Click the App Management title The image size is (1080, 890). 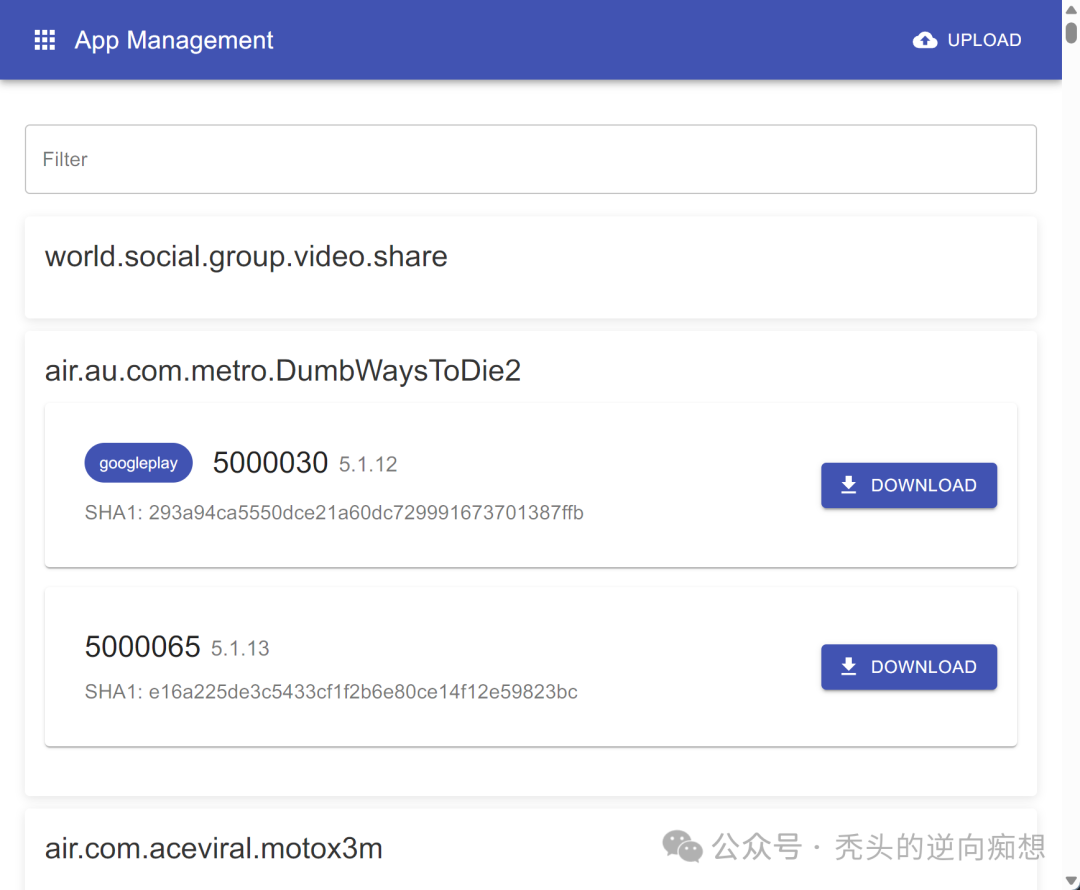click(174, 40)
